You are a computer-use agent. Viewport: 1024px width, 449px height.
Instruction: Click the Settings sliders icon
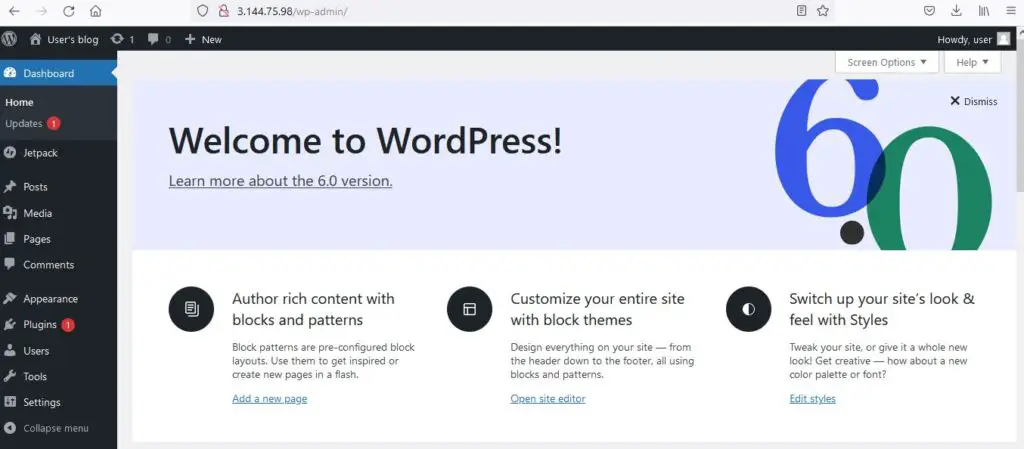coord(10,402)
